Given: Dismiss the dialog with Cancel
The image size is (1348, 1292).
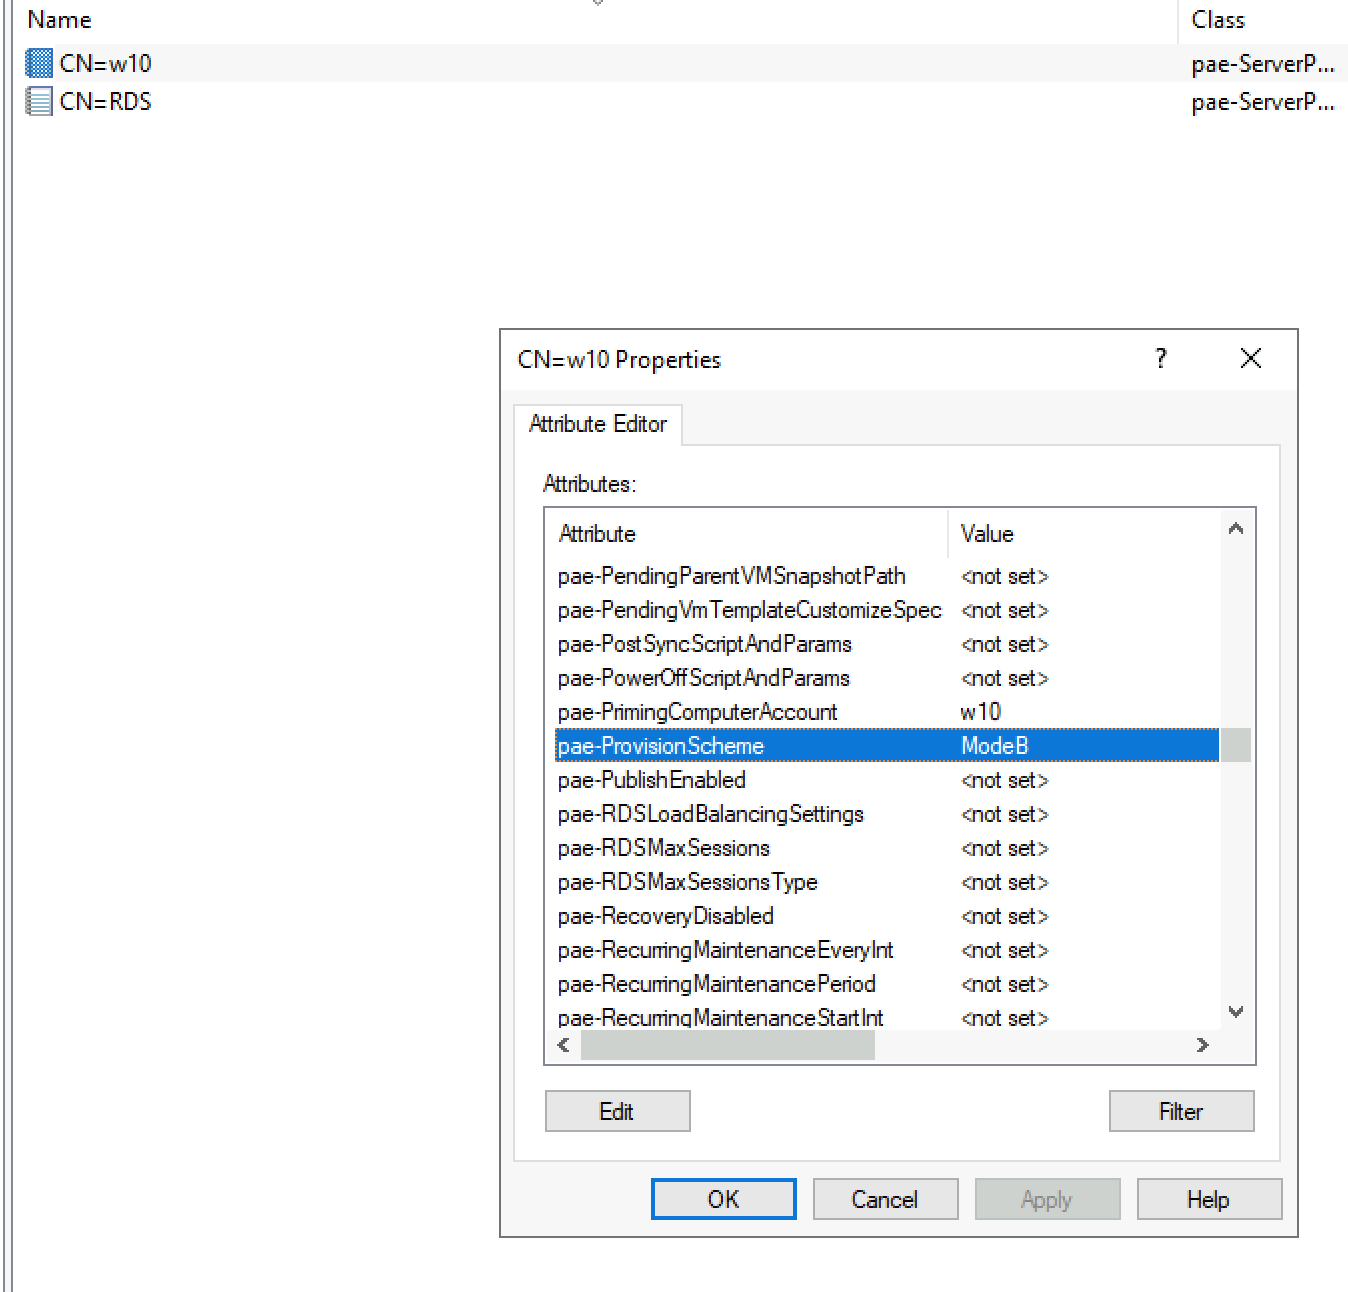Looking at the screenshot, I should (x=885, y=1199).
